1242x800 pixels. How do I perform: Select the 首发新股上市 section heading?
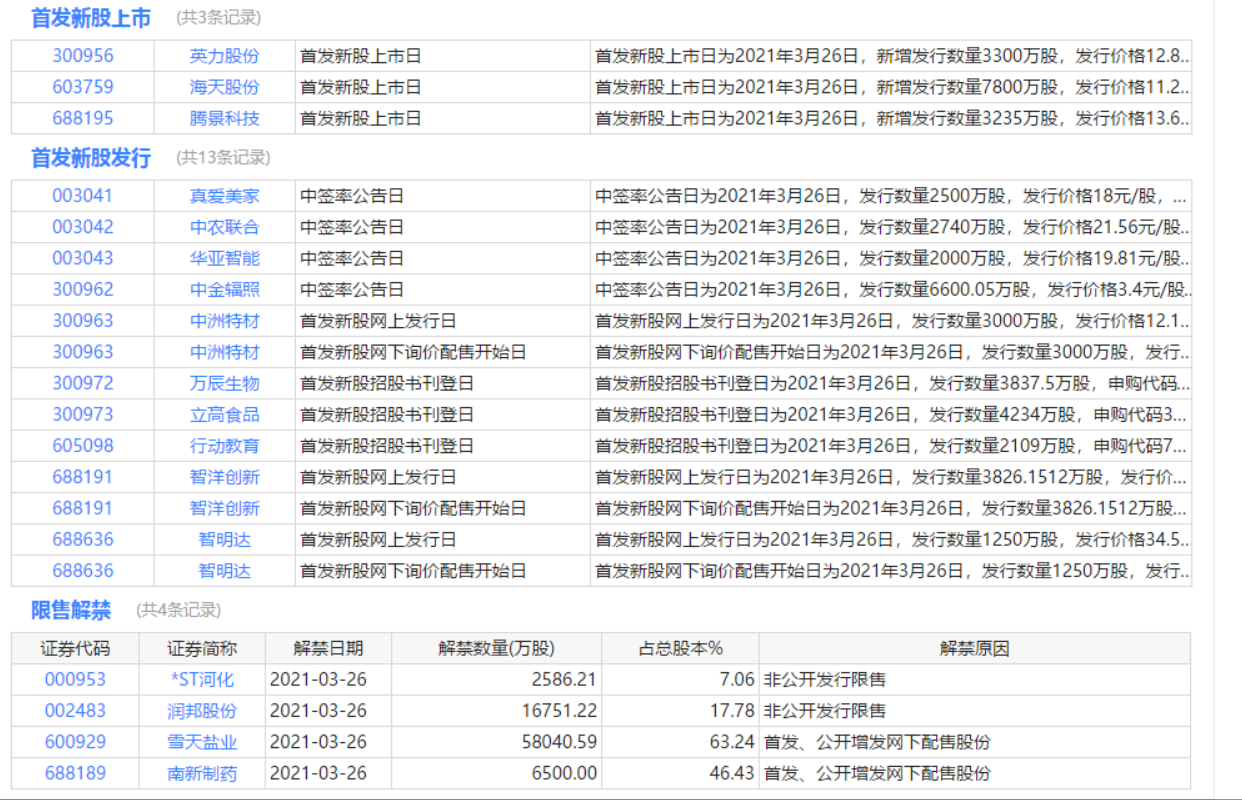91,18
